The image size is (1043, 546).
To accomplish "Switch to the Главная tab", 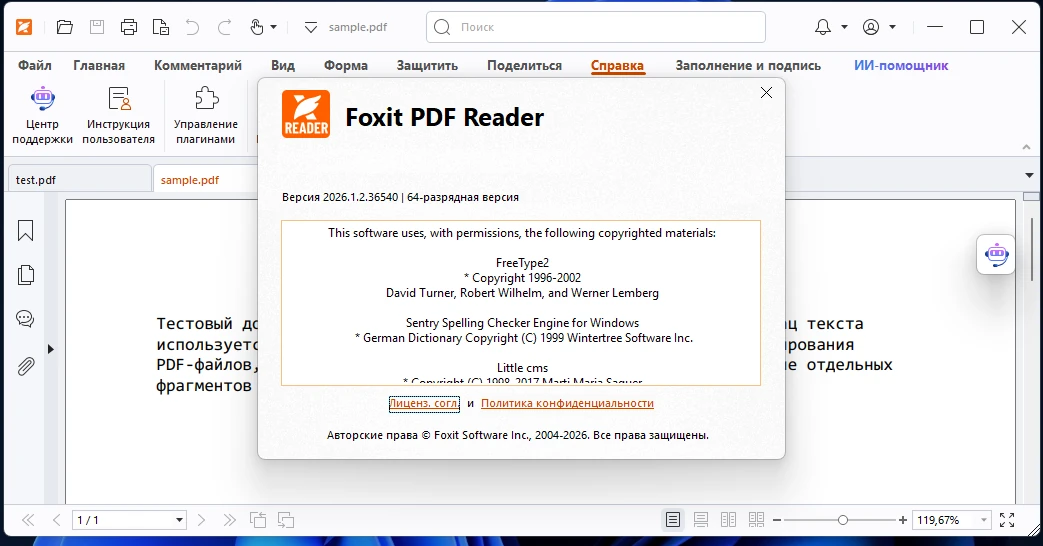I will (x=99, y=66).
